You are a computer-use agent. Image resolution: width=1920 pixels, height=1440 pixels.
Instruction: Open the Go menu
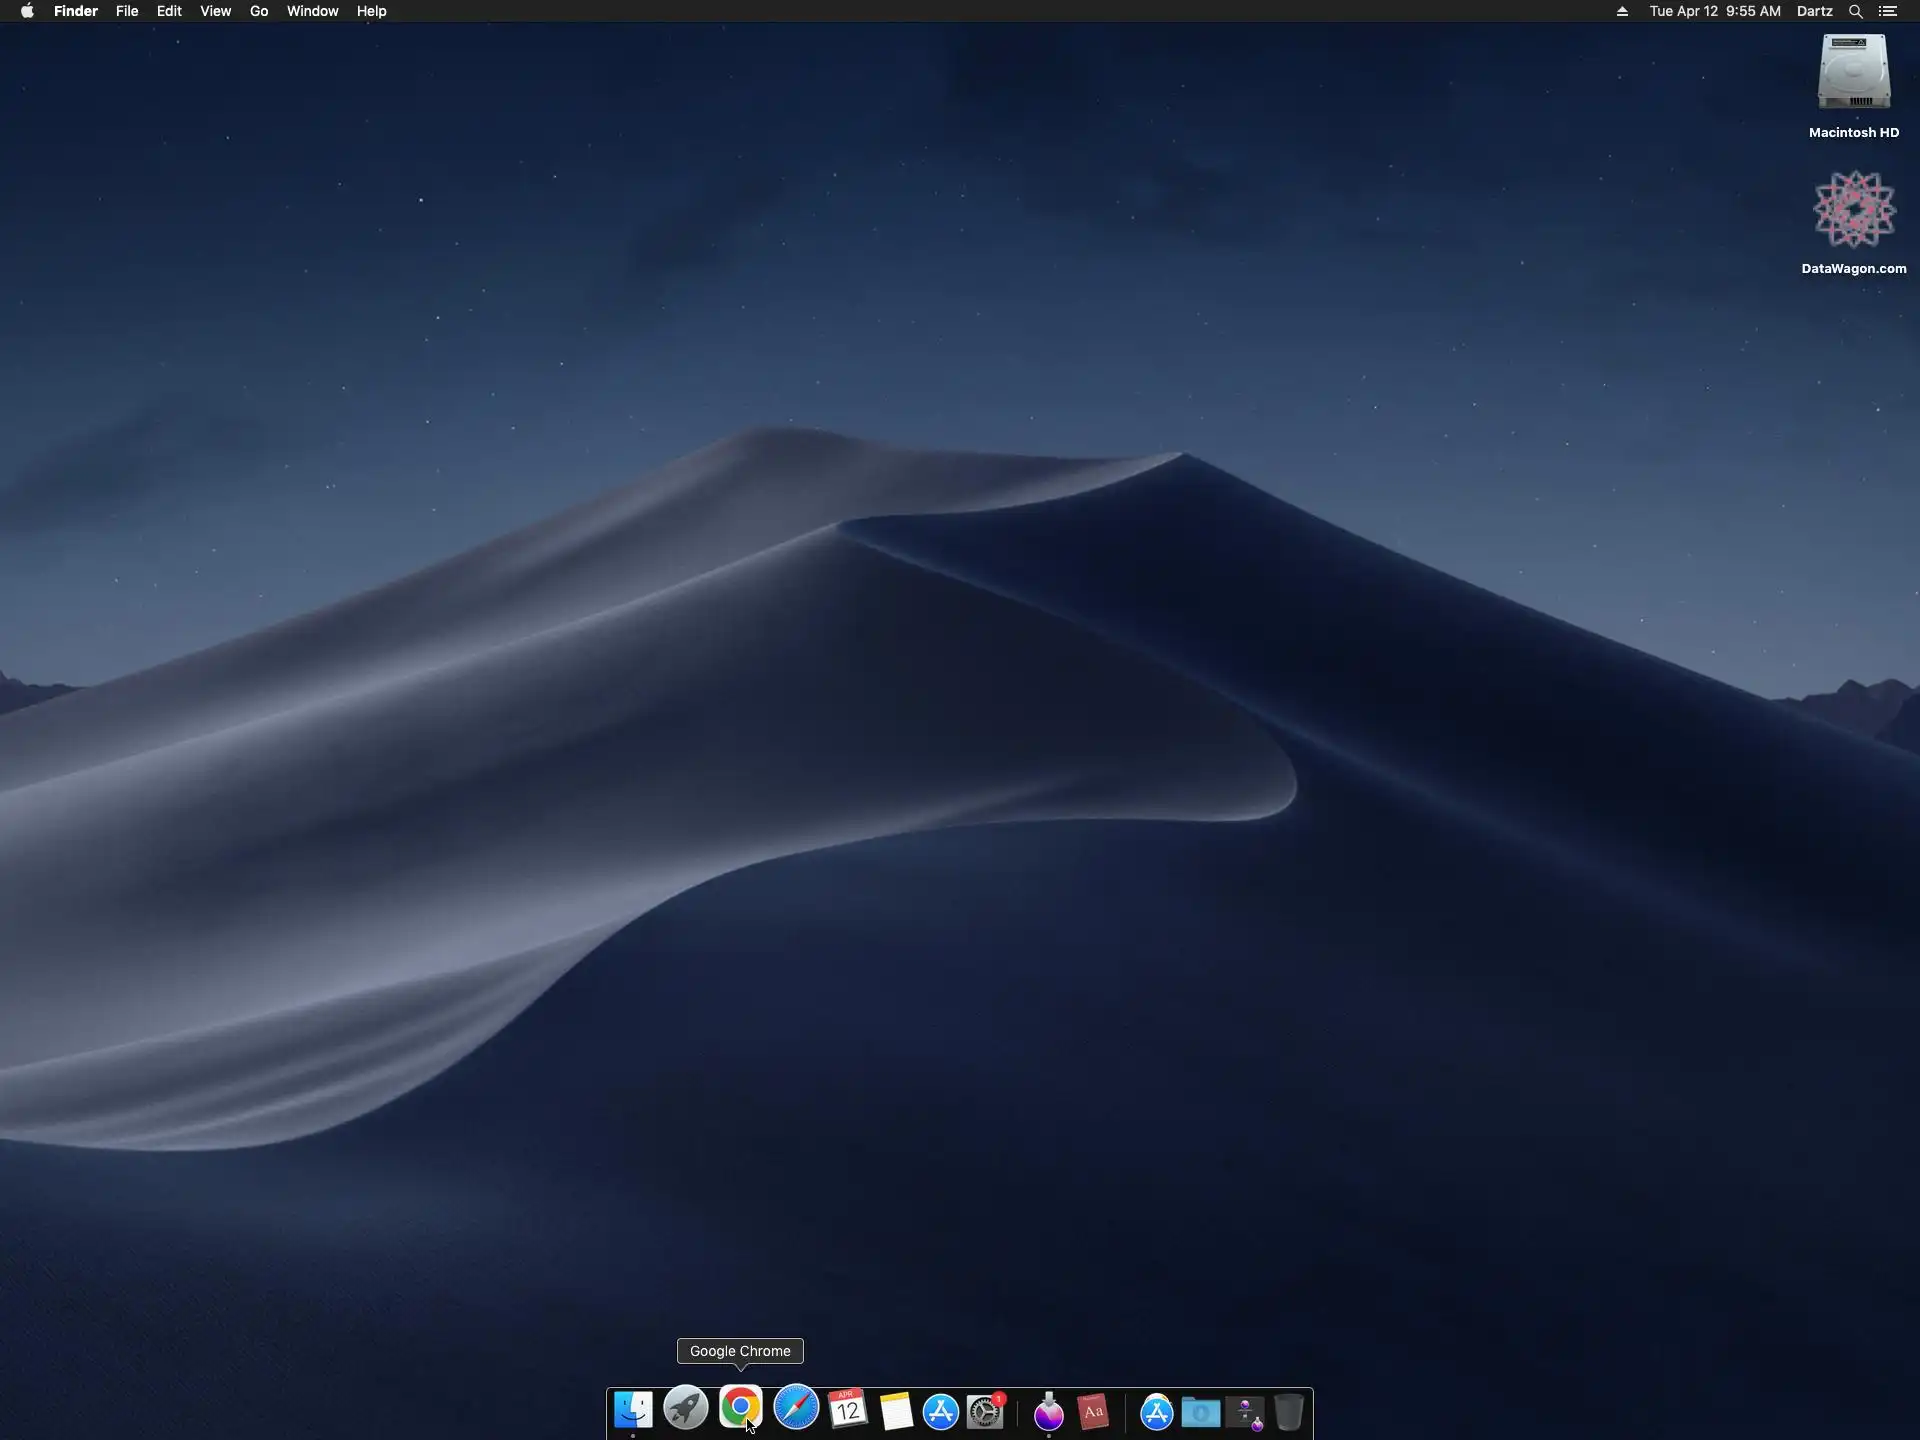259,11
